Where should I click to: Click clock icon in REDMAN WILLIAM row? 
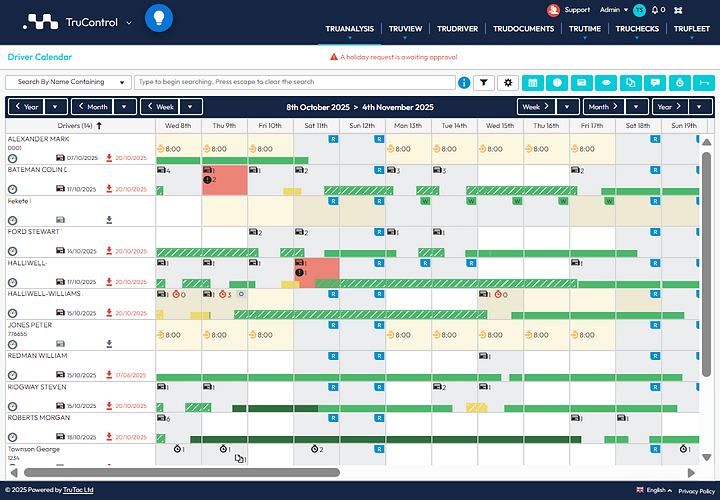12,376
